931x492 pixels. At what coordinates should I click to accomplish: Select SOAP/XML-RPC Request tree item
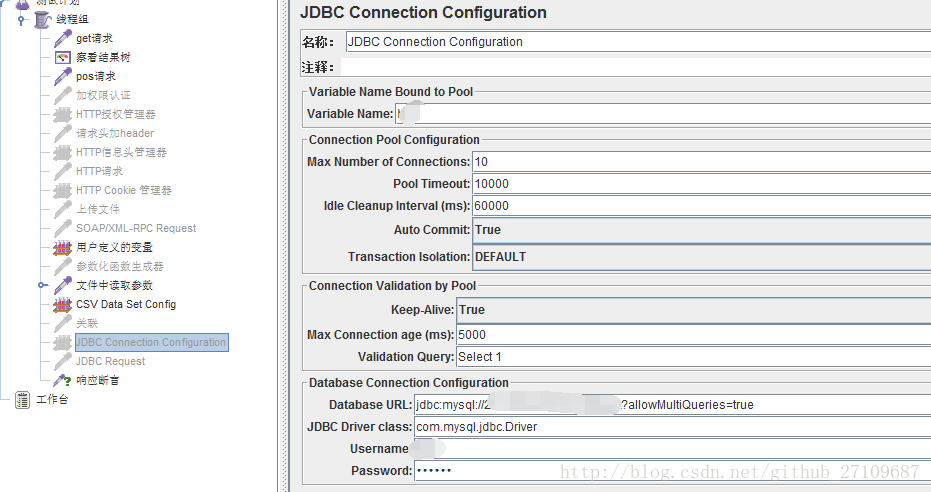136,228
